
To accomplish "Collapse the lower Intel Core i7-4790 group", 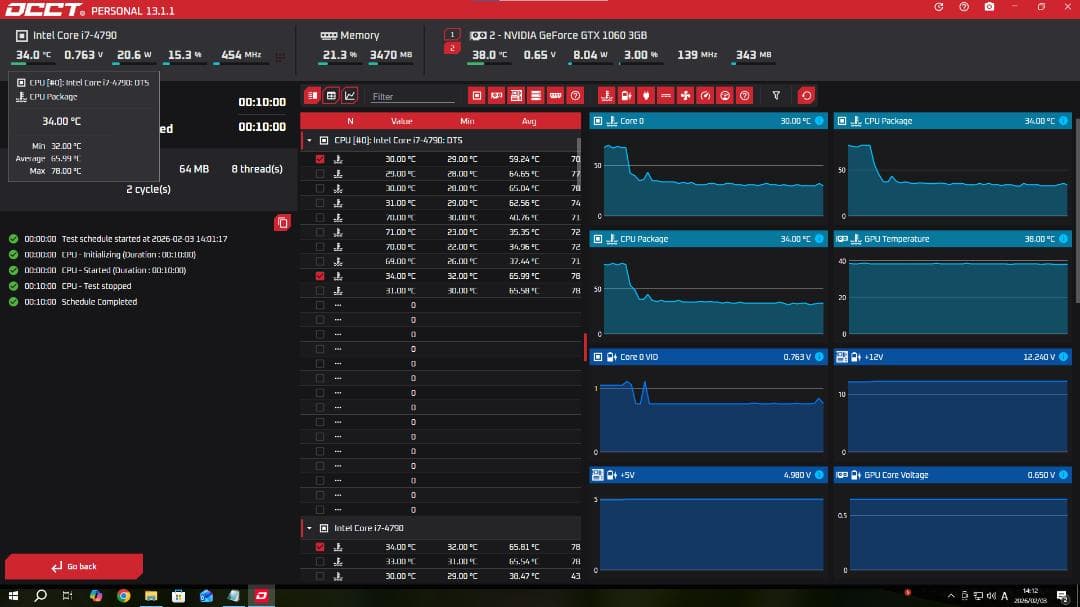I will point(310,528).
